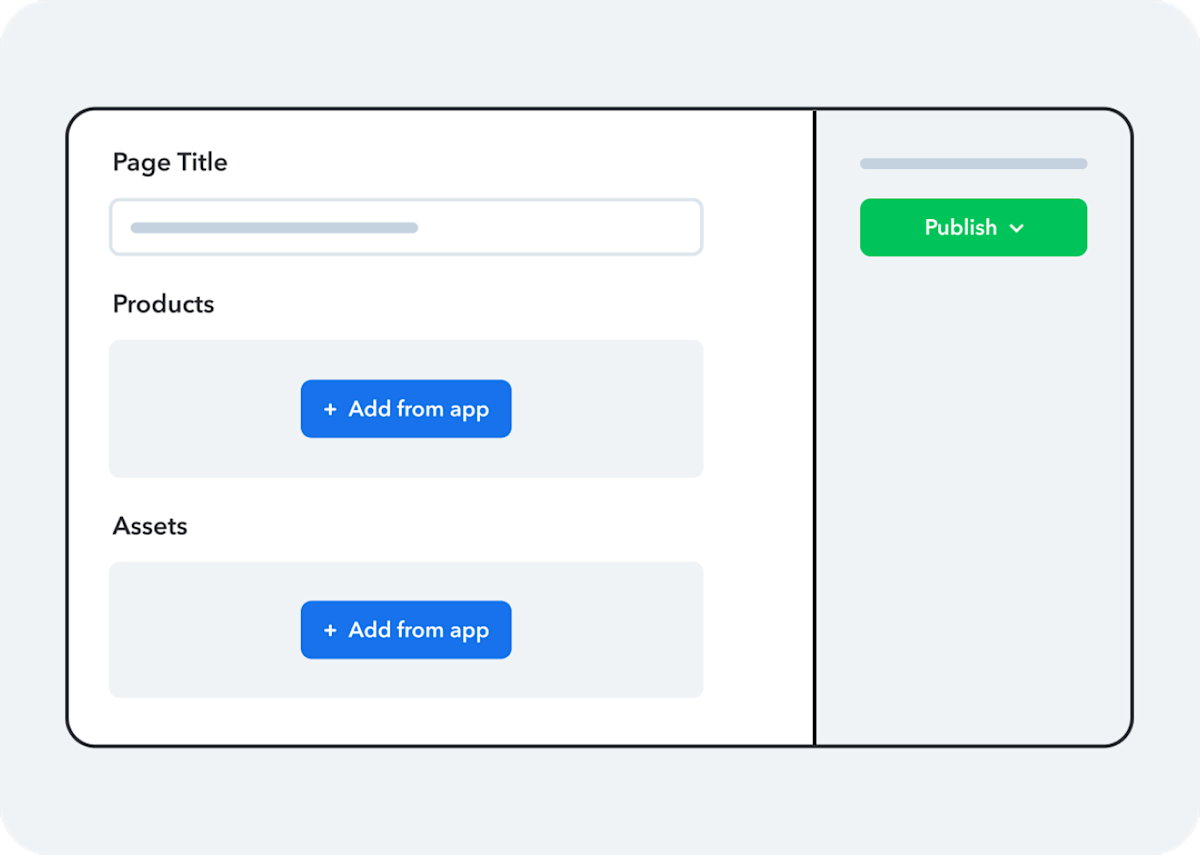Select the Assets section heading
The image size is (1200, 855).
pos(150,526)
